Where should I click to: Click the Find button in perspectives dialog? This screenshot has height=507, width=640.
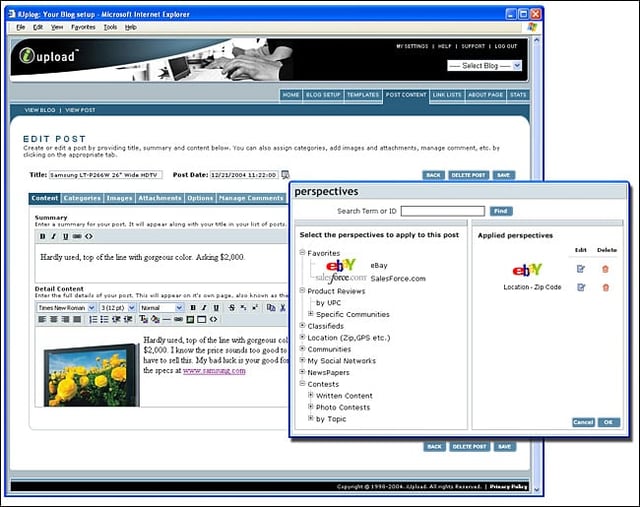(x=501, y=211)
